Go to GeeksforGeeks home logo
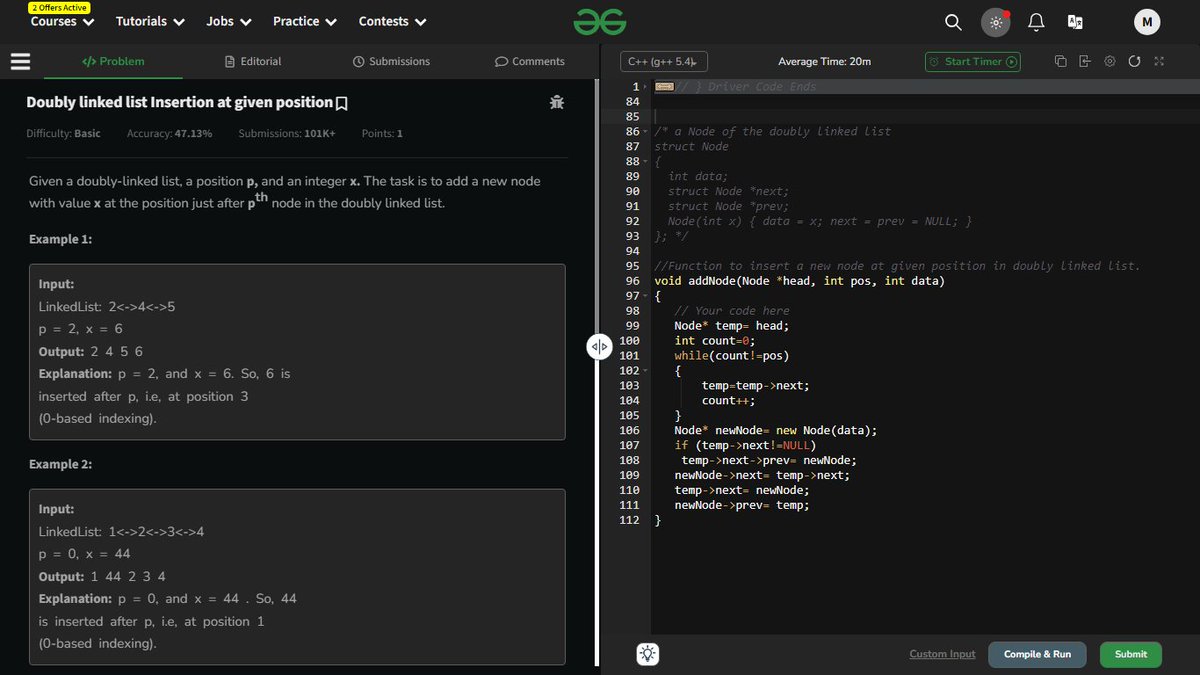The height and width of the screenshot is (675, 1200). pos(600,21)
